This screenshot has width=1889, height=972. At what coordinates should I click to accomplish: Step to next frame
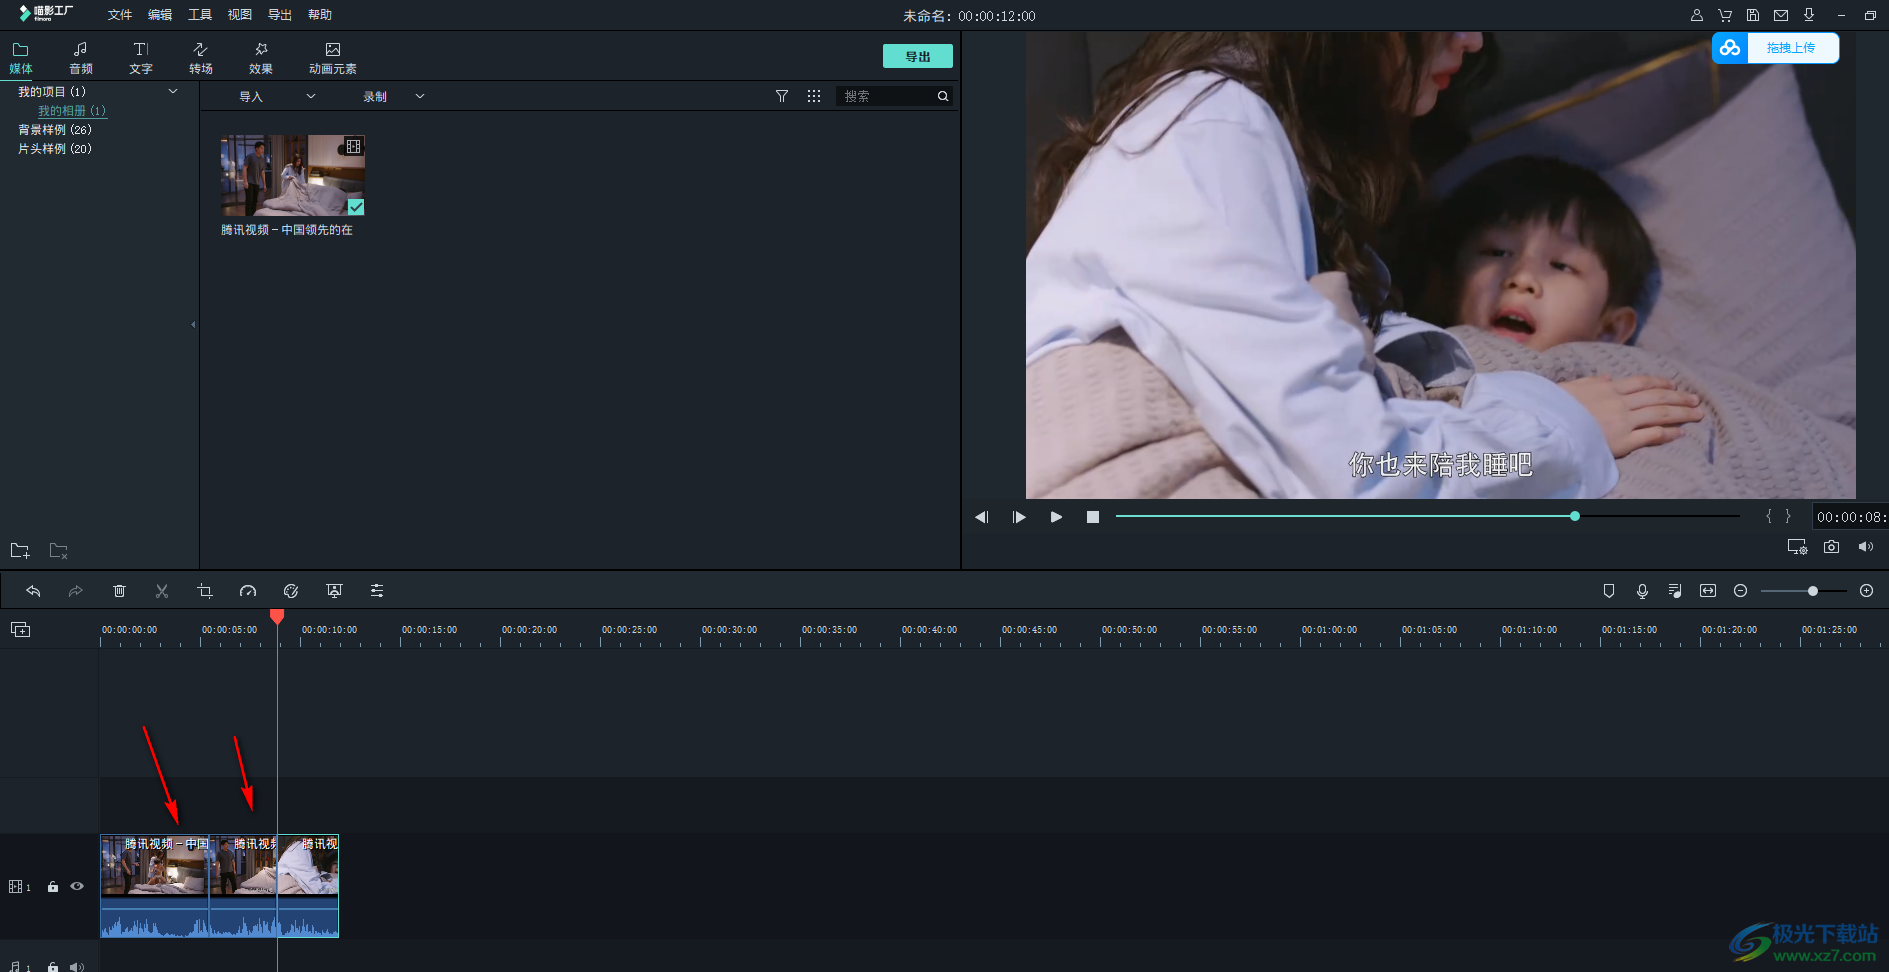(x=1019, y=517)
